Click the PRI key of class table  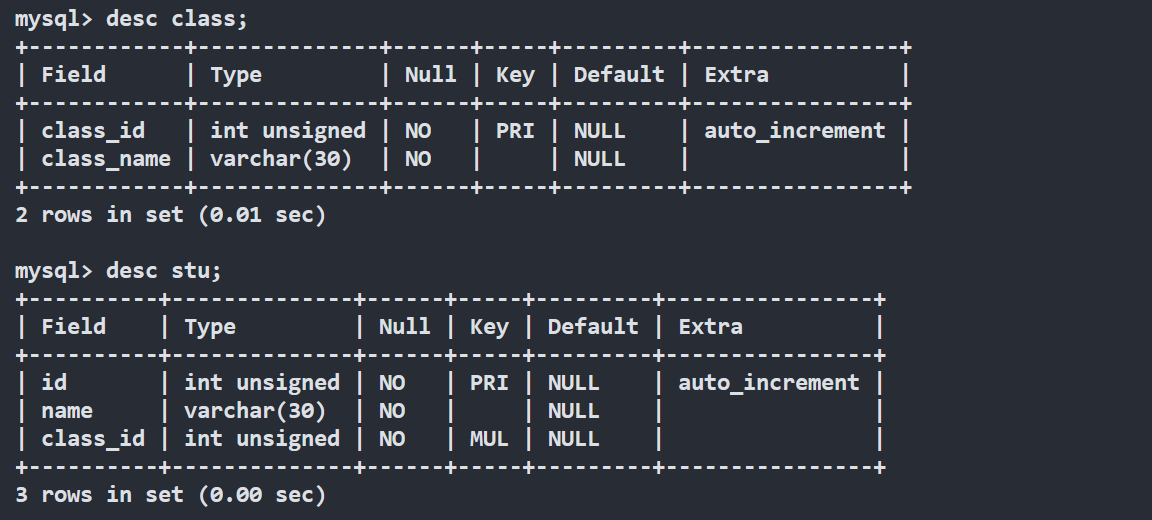pyautogui.click(x=515, y=131)
